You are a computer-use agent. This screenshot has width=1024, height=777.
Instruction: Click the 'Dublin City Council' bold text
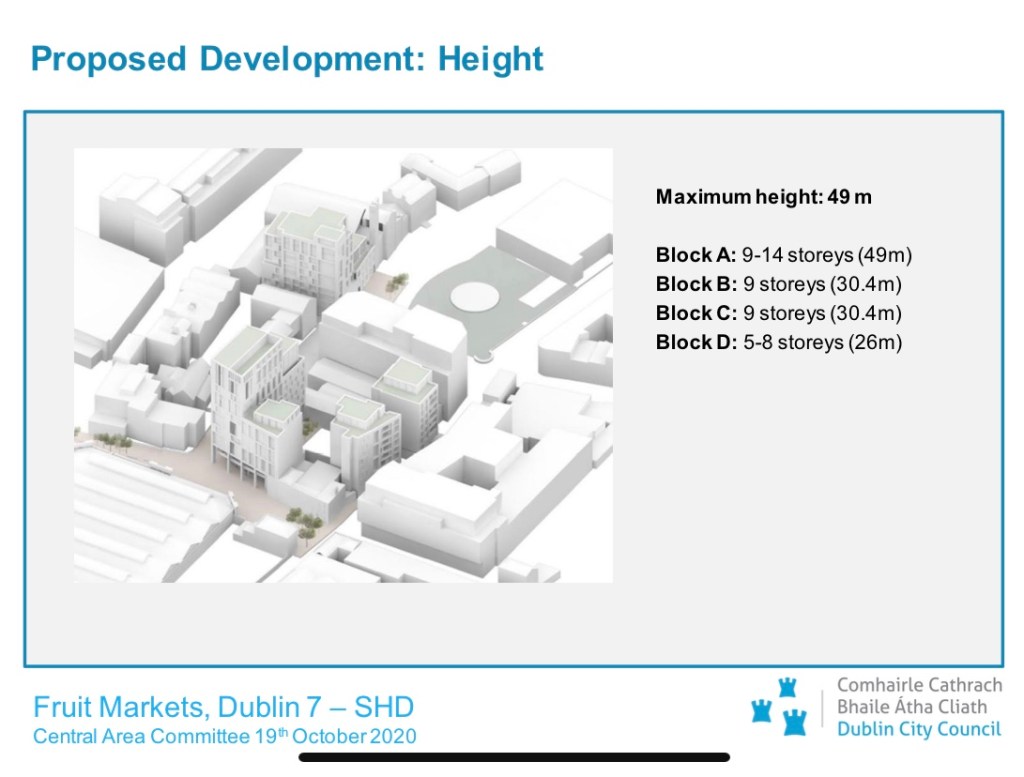click(x=918, y=728)
